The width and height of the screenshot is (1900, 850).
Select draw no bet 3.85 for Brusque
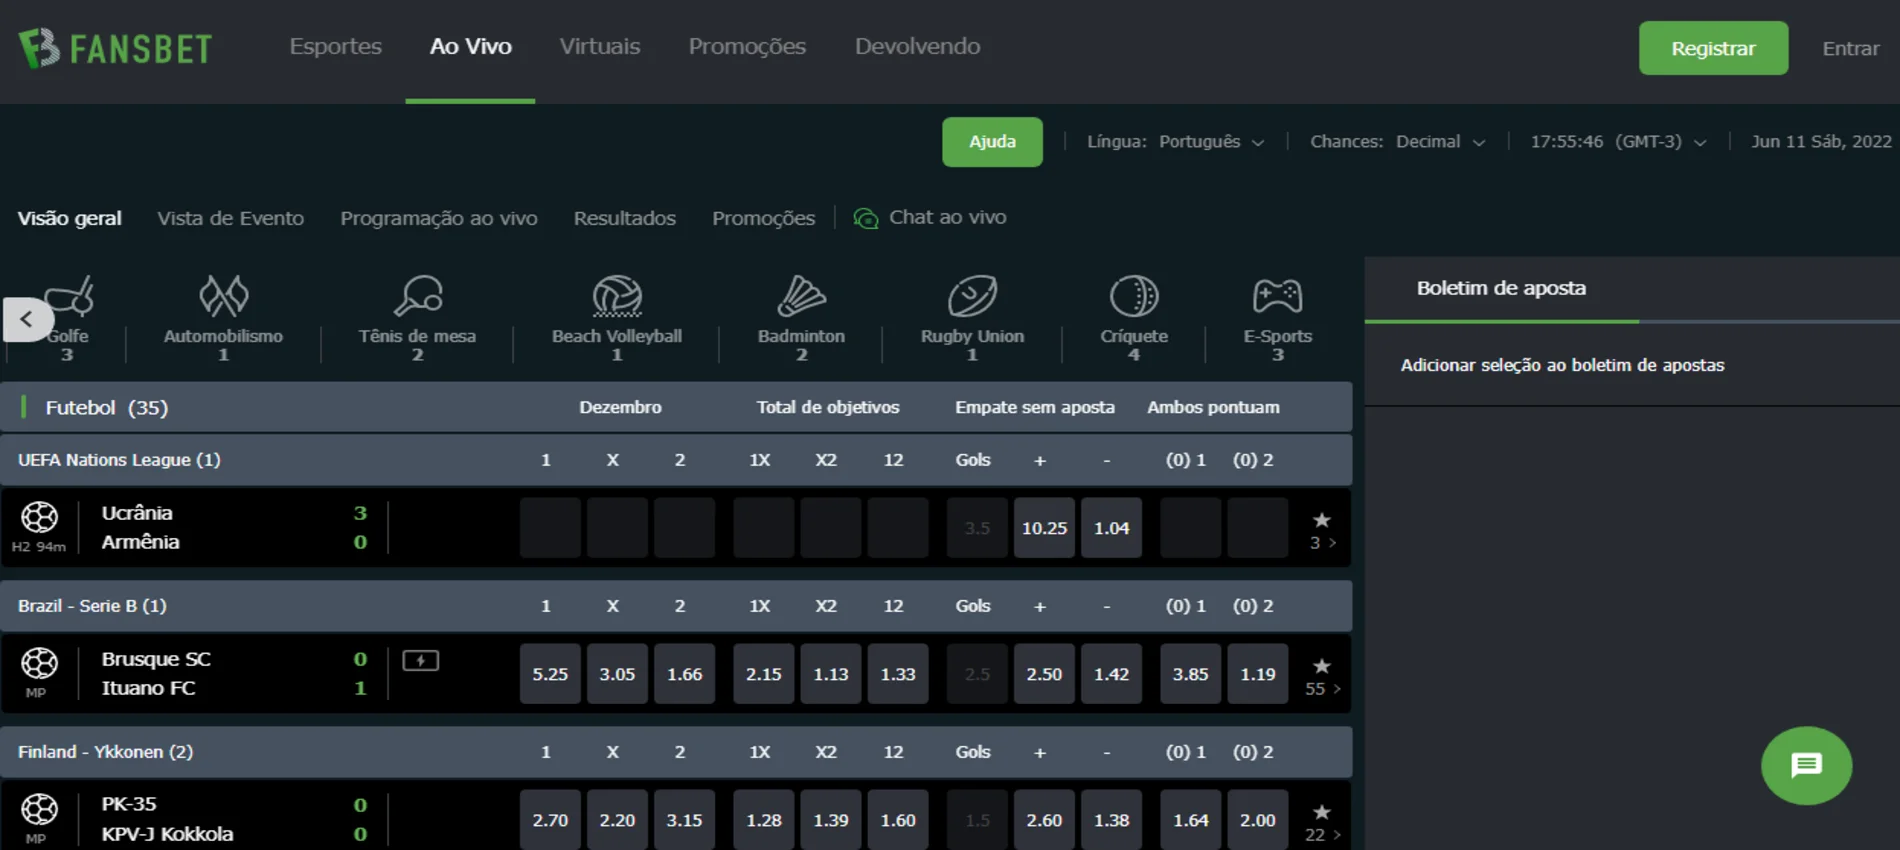pos(1190,674)
